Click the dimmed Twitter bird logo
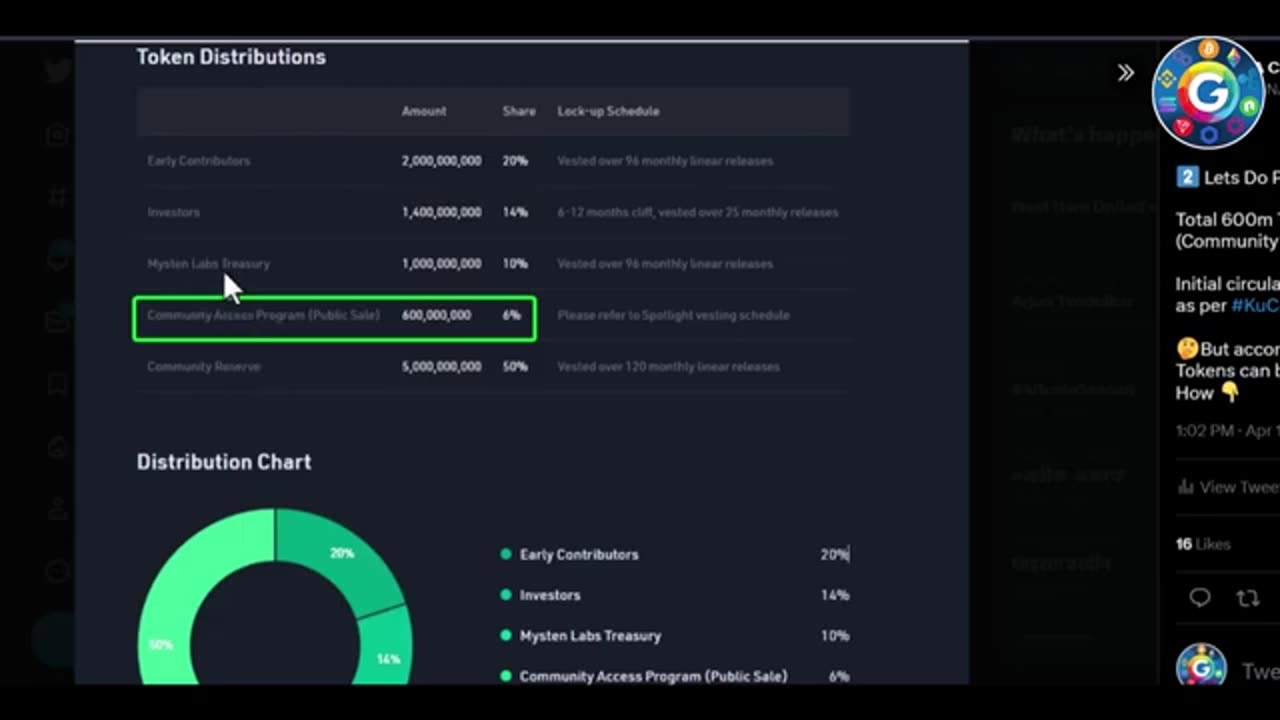This screenshot has width=1280, height=720. coord(59,70)
